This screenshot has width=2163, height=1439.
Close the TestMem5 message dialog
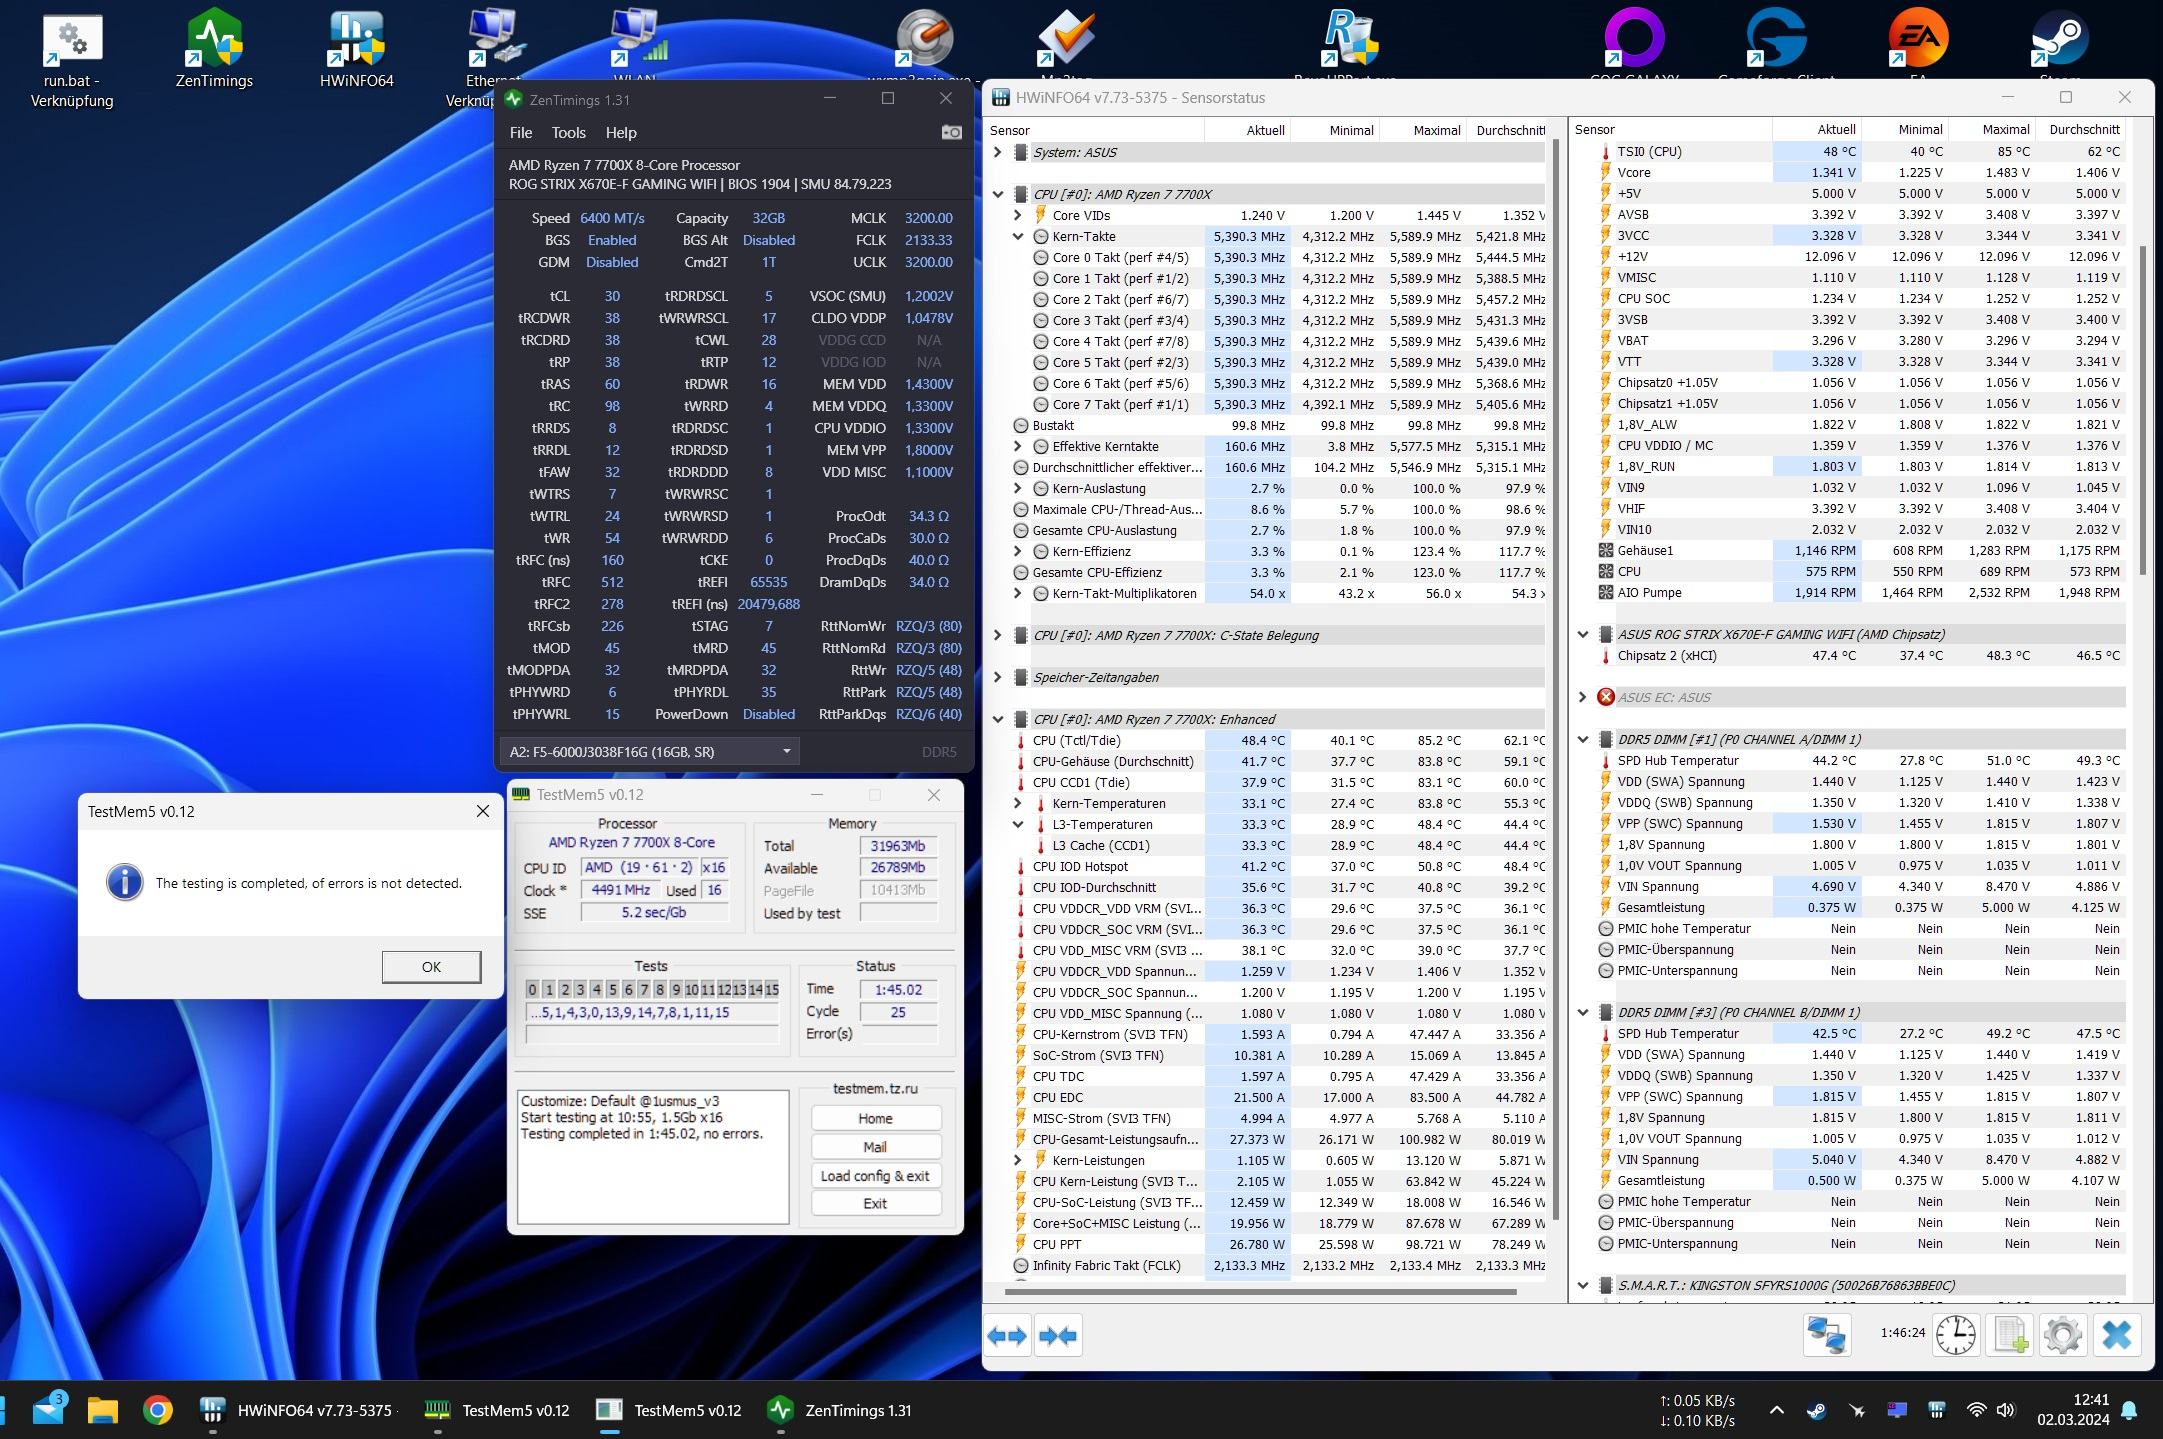[x=483, y=811]
